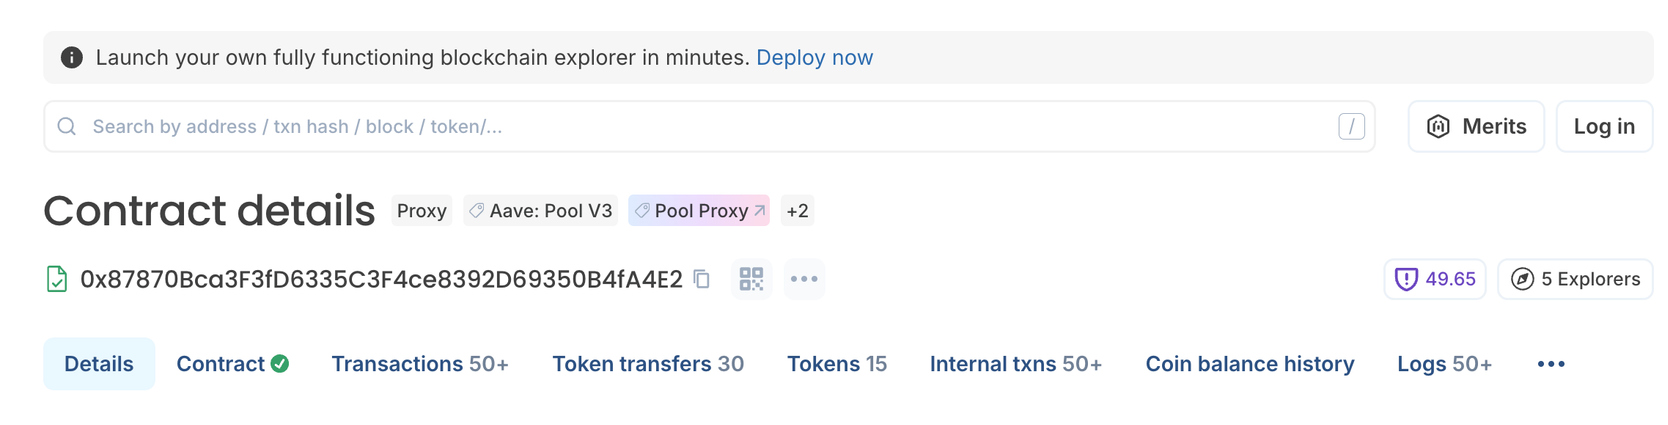Open the Merits button
This screenshot has width=1668, height=425.
click(1476, 127)
